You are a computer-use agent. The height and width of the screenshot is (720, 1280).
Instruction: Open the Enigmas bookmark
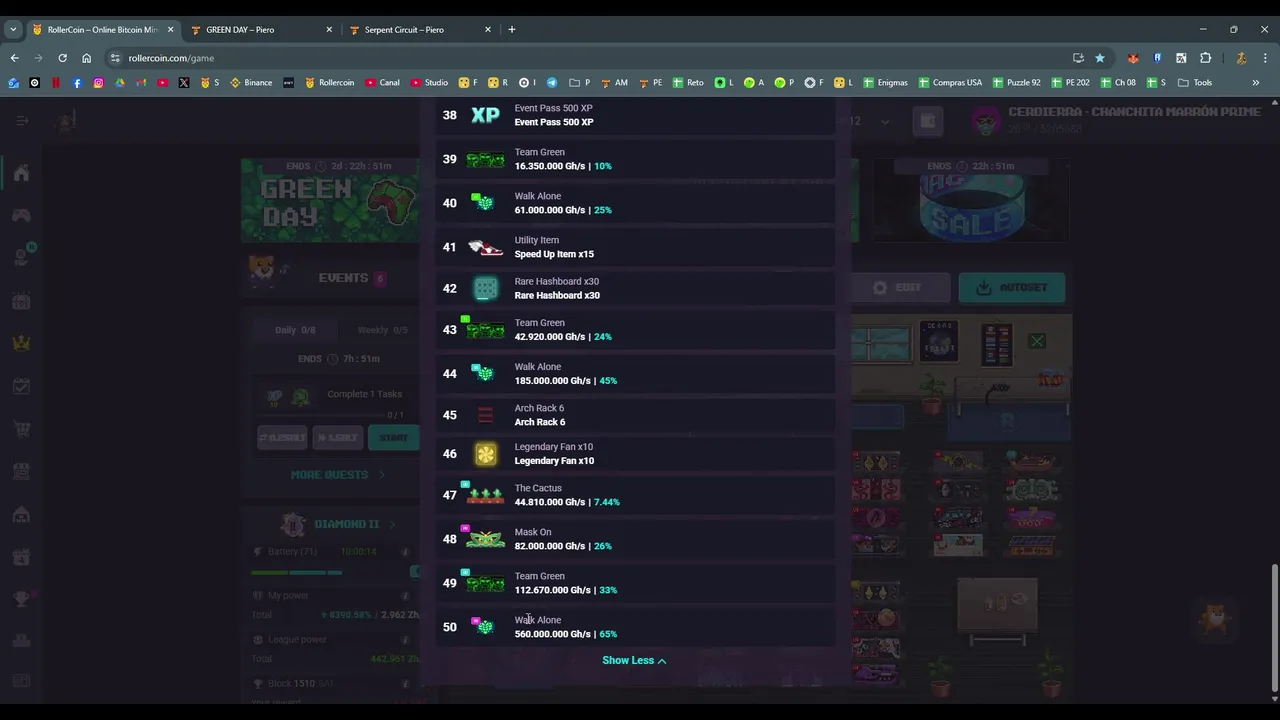tap(885, 83)
